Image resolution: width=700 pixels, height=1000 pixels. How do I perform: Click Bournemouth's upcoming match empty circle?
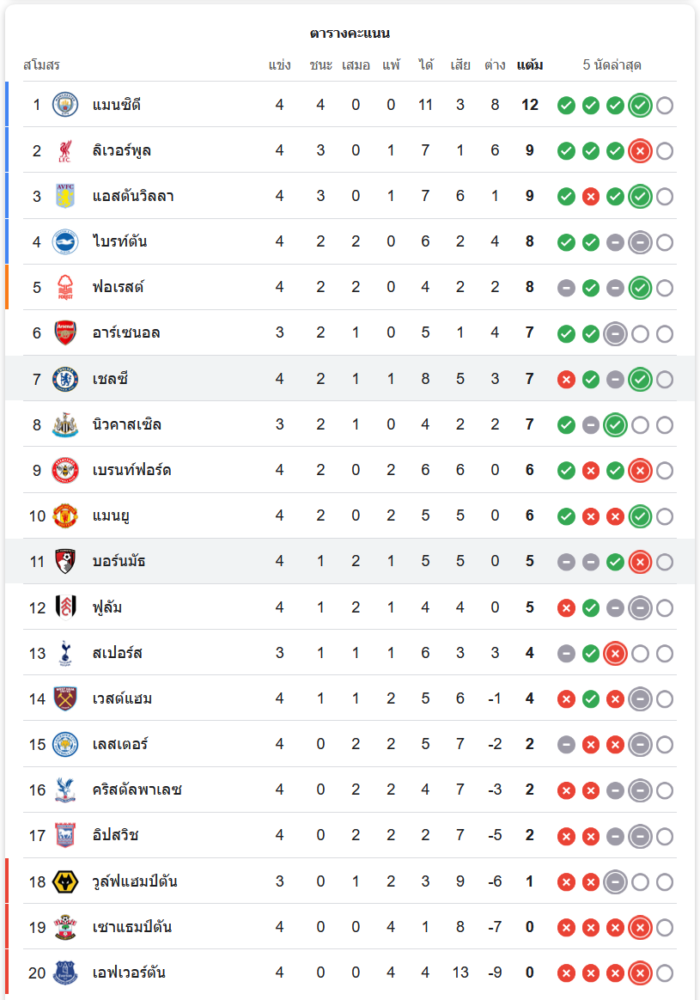coord(665,562)
